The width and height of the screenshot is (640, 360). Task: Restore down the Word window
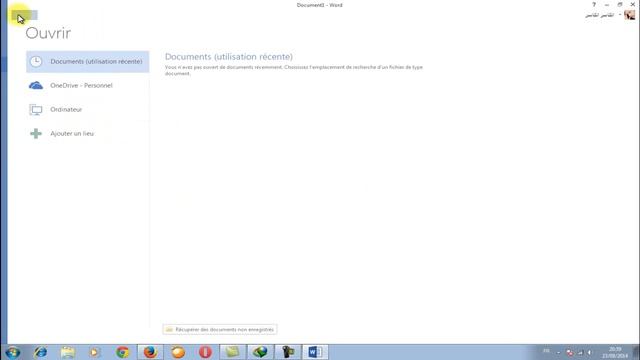pyautogui.click(x=620, y=4)
